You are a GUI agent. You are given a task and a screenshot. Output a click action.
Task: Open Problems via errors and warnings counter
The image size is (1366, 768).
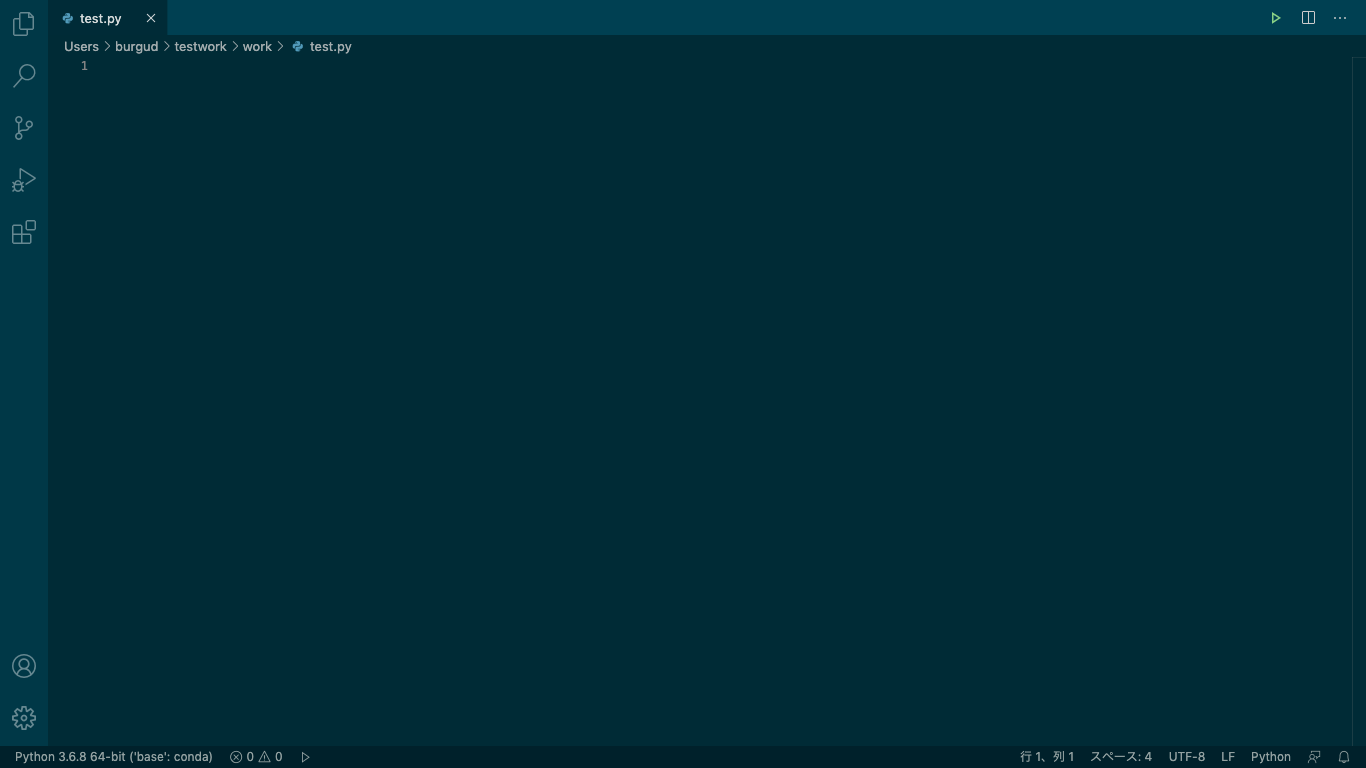point(256,757)
